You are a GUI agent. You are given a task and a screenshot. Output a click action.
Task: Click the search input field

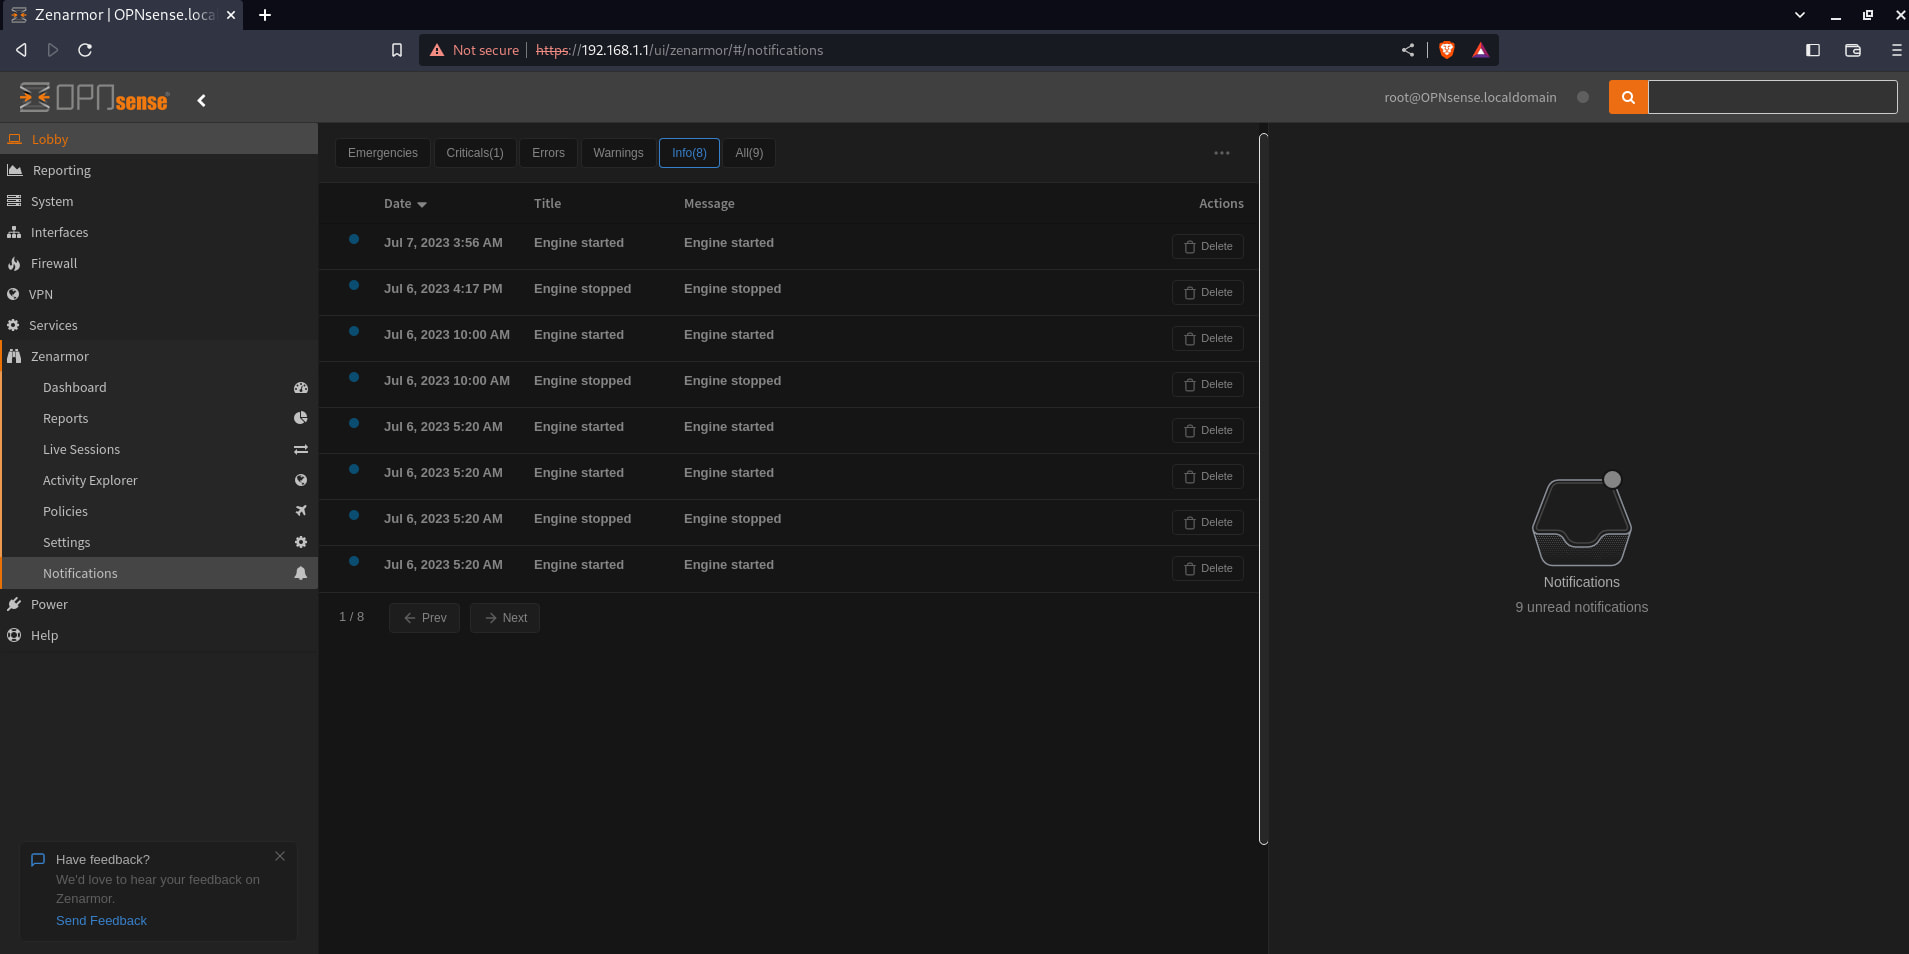[x=1772, y=97]
